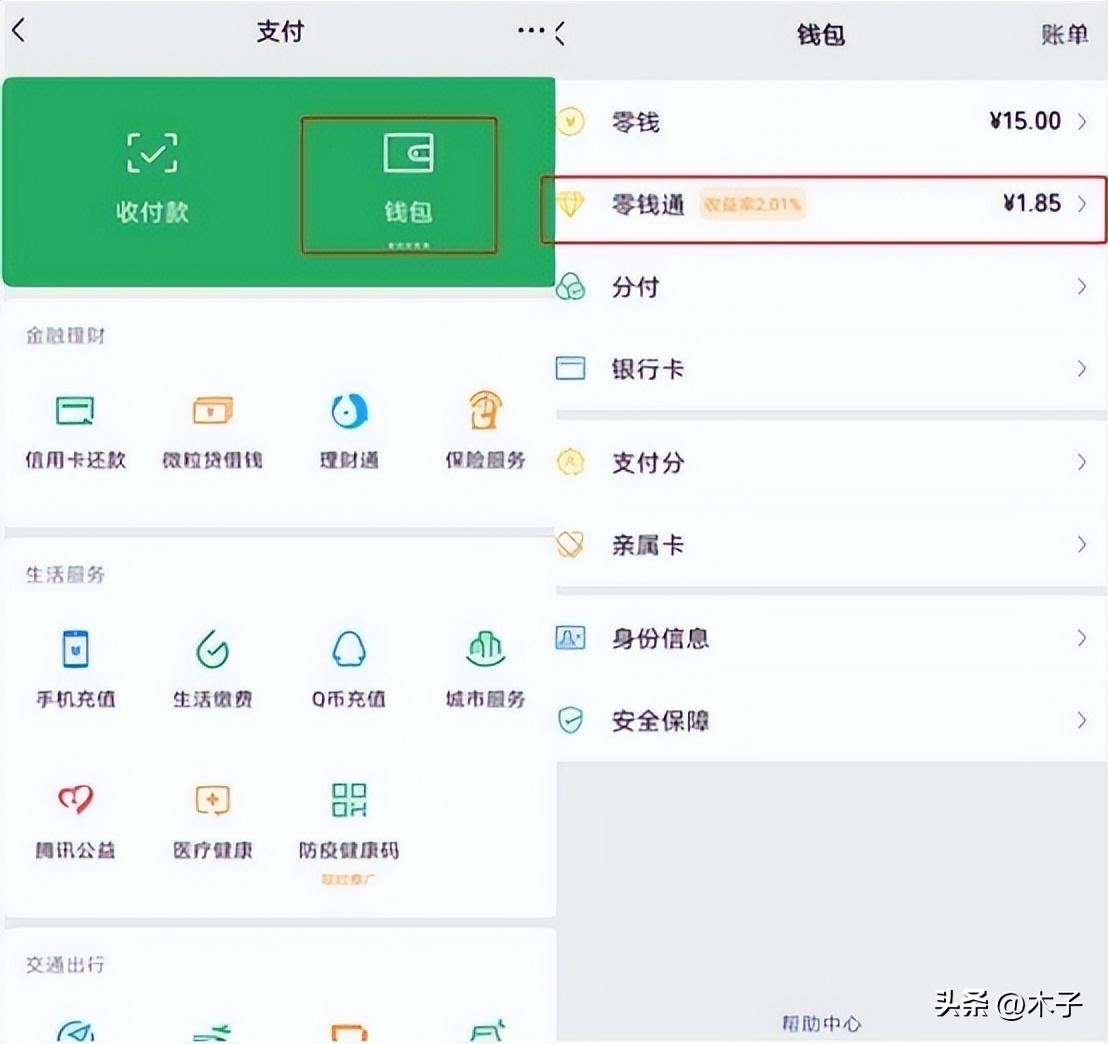Image resolution: width=1108 pixels, height=1044 pixels.
Task: Open the 收付款 scan-to-pay icon
Action: point(152,153)
